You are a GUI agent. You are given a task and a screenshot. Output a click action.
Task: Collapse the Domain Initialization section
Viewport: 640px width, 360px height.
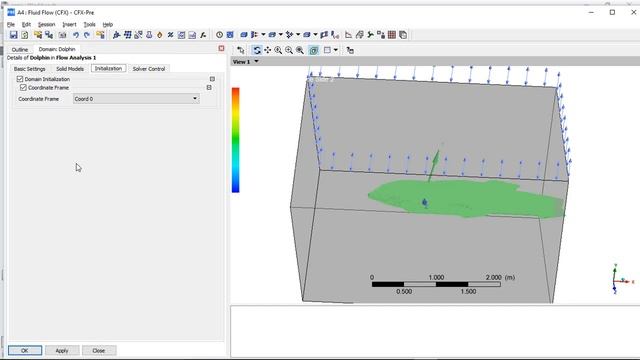[x=212, y=79]
